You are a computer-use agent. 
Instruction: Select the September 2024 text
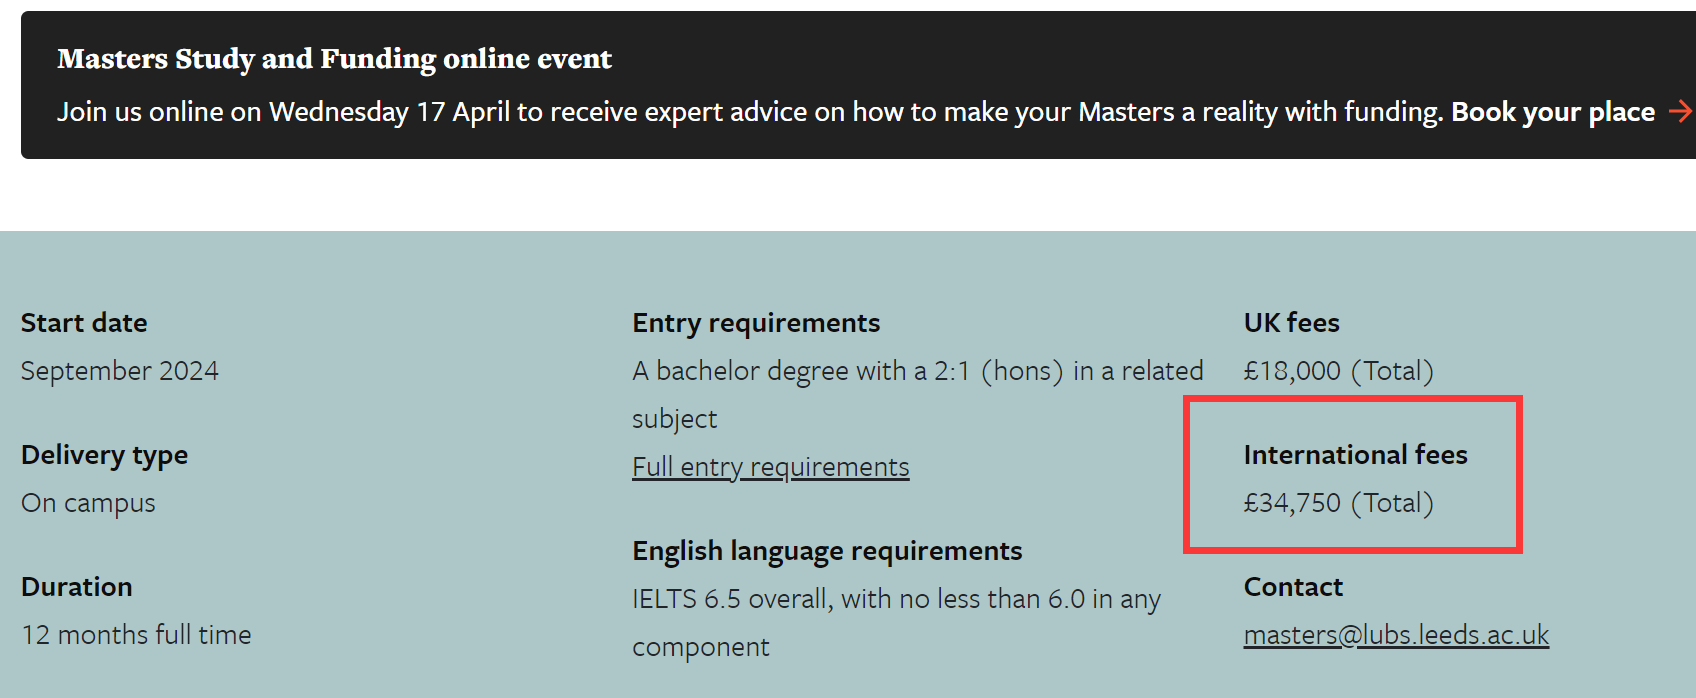pyautogui.click(x=120, y=371)
